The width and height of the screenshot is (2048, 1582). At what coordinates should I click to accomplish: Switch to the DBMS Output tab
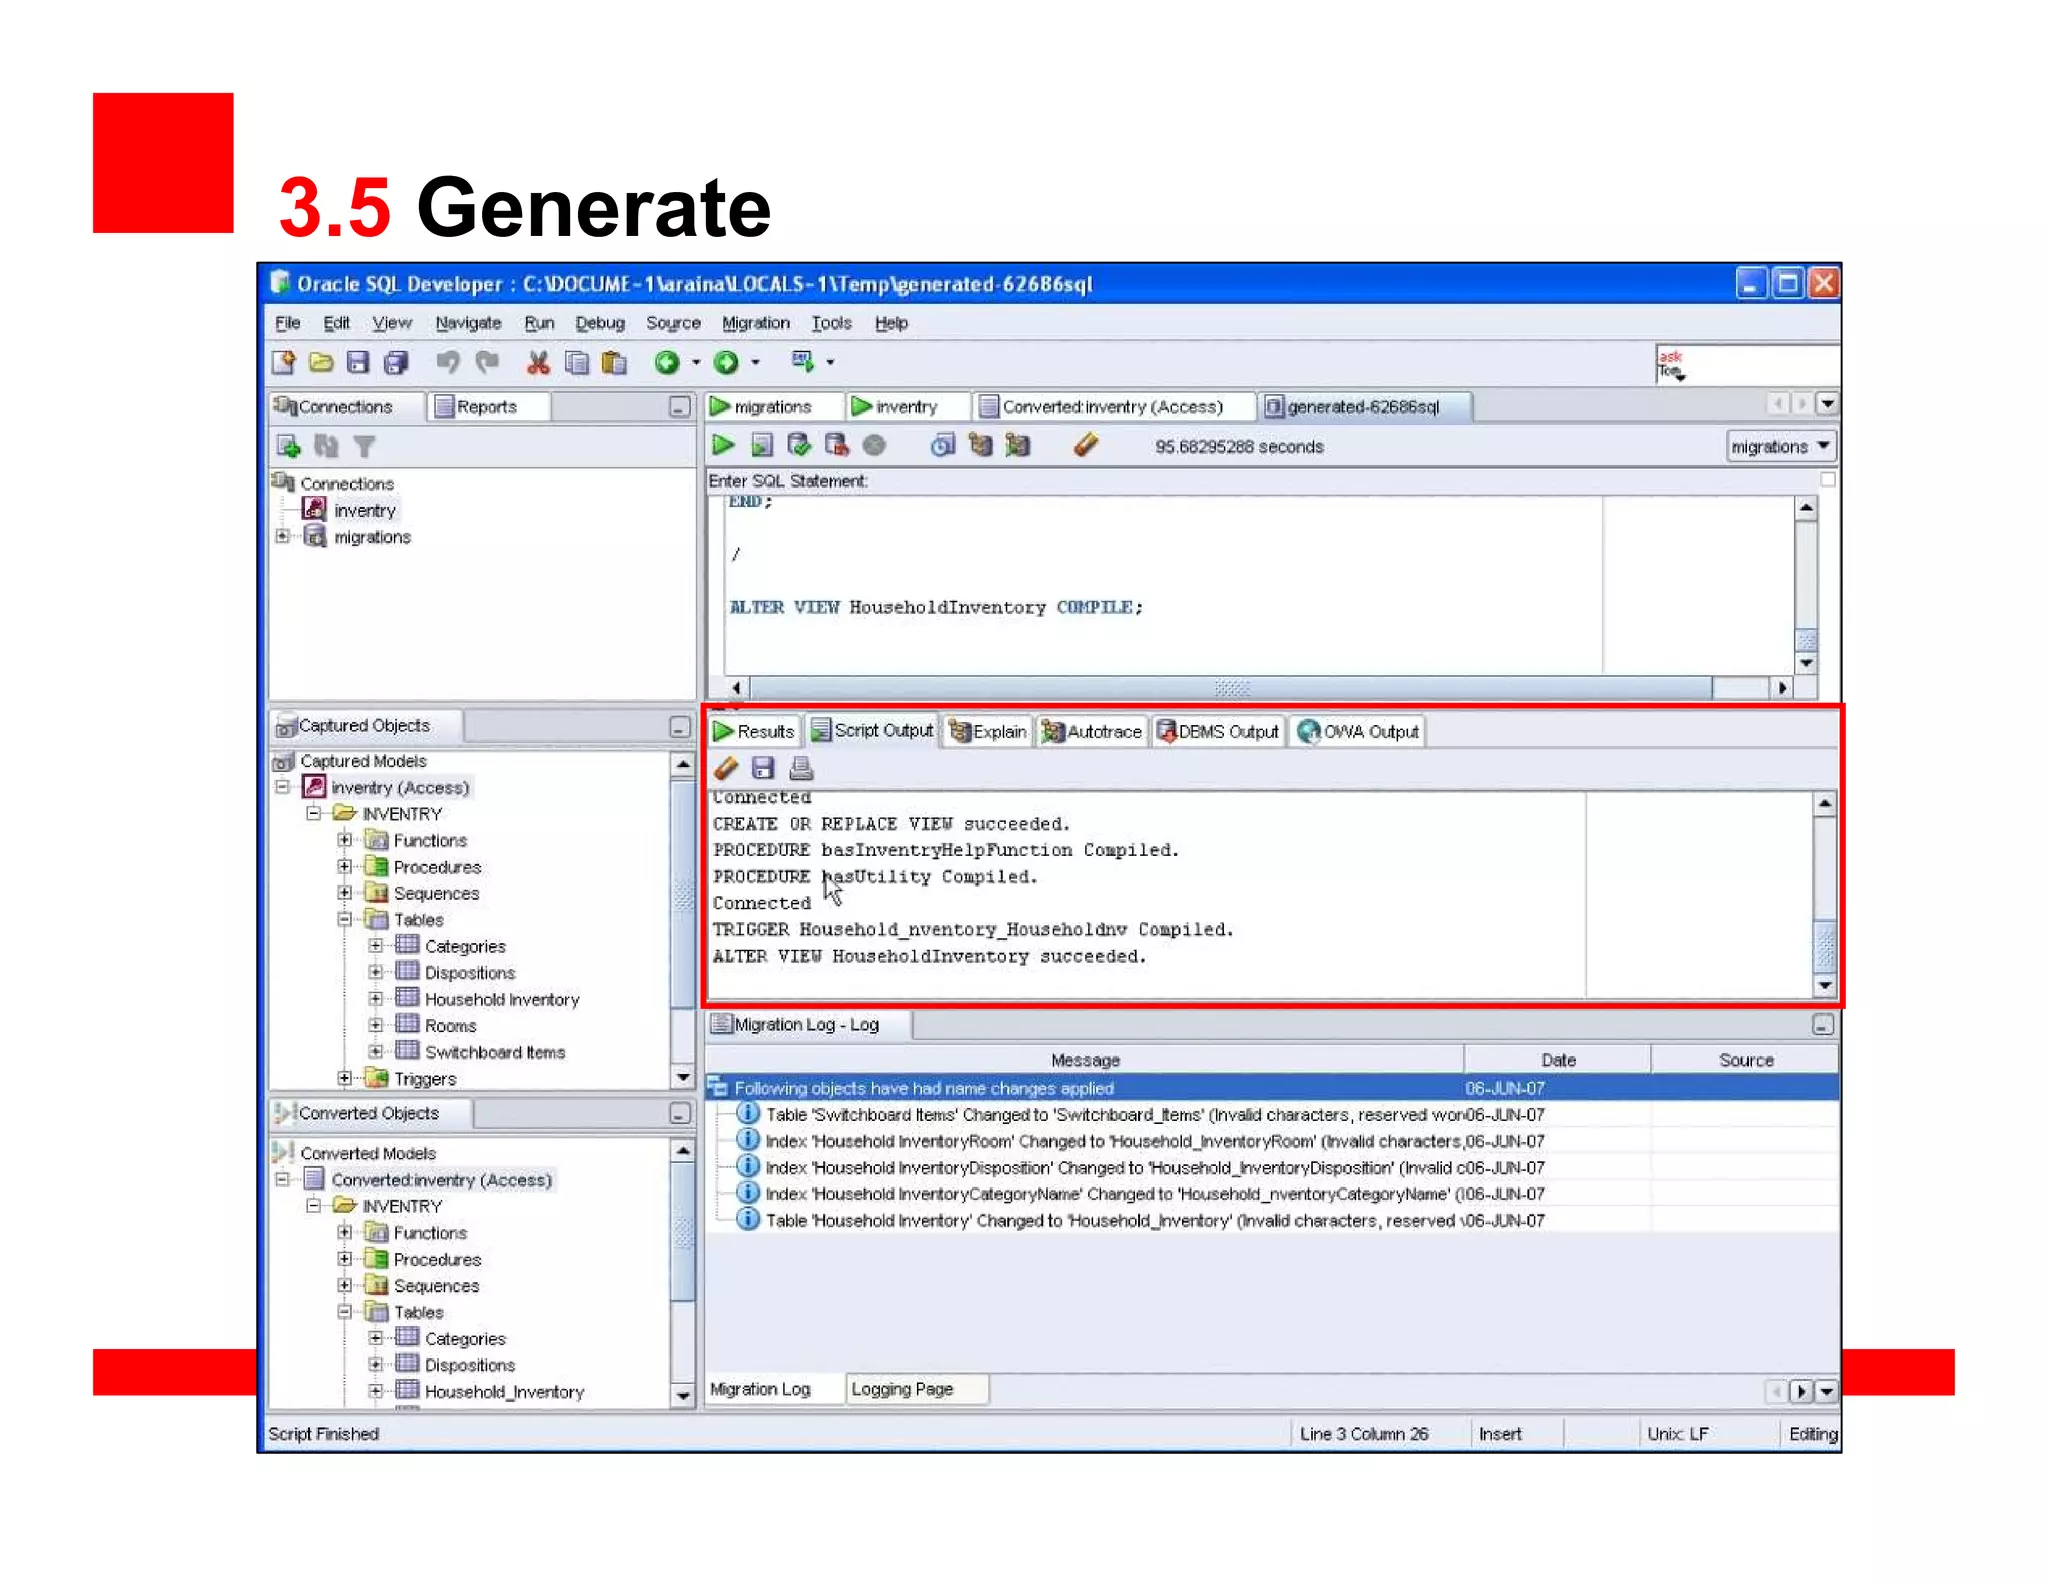(x=1218, y=731)
